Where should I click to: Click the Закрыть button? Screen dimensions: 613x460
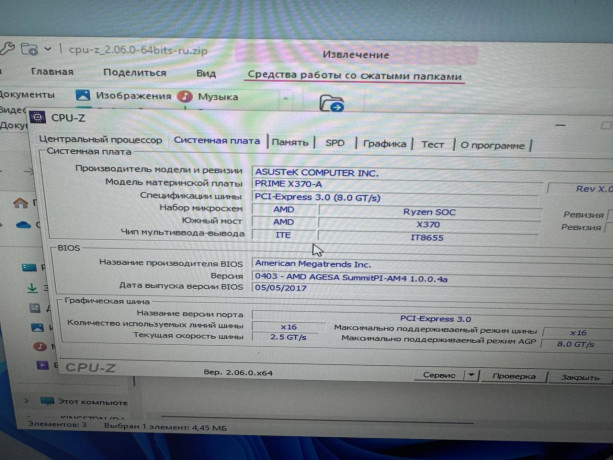pos(580,378)
